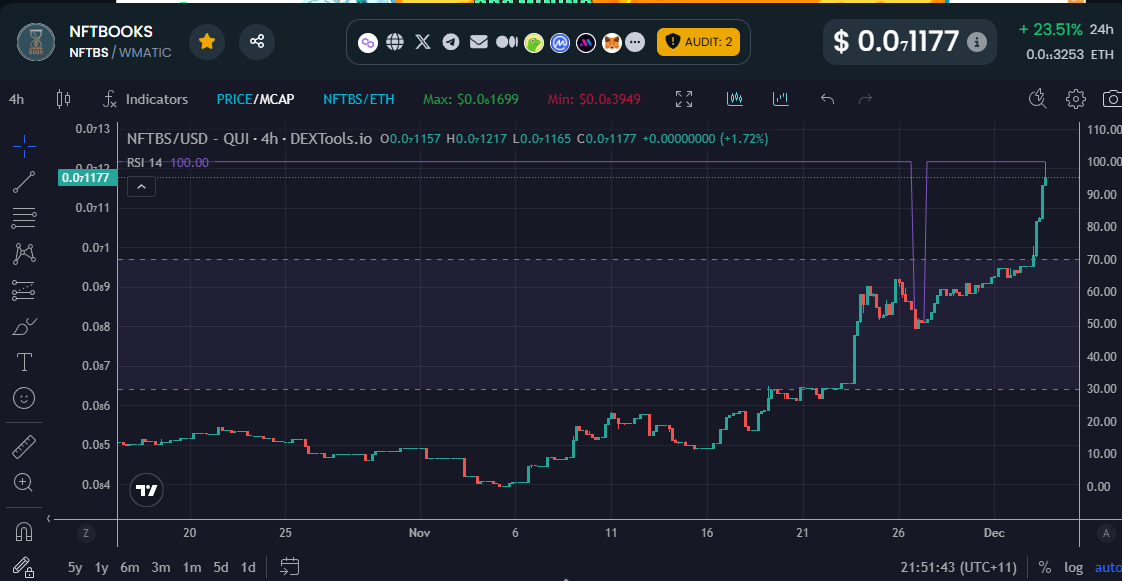Viewport: 1122px width, 581px height.
Task: Open the Medium link icon
Action: [507, 42]
